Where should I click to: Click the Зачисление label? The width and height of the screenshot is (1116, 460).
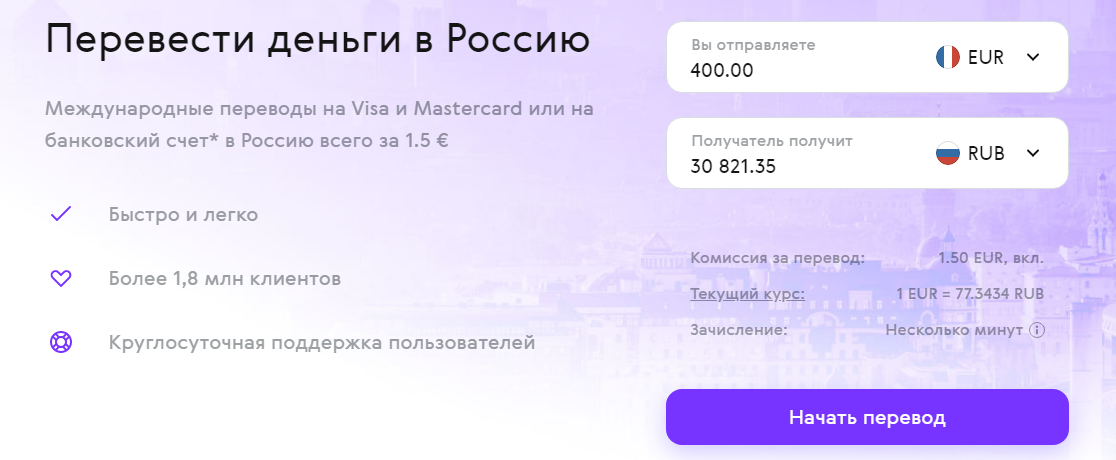pos(739,330)
